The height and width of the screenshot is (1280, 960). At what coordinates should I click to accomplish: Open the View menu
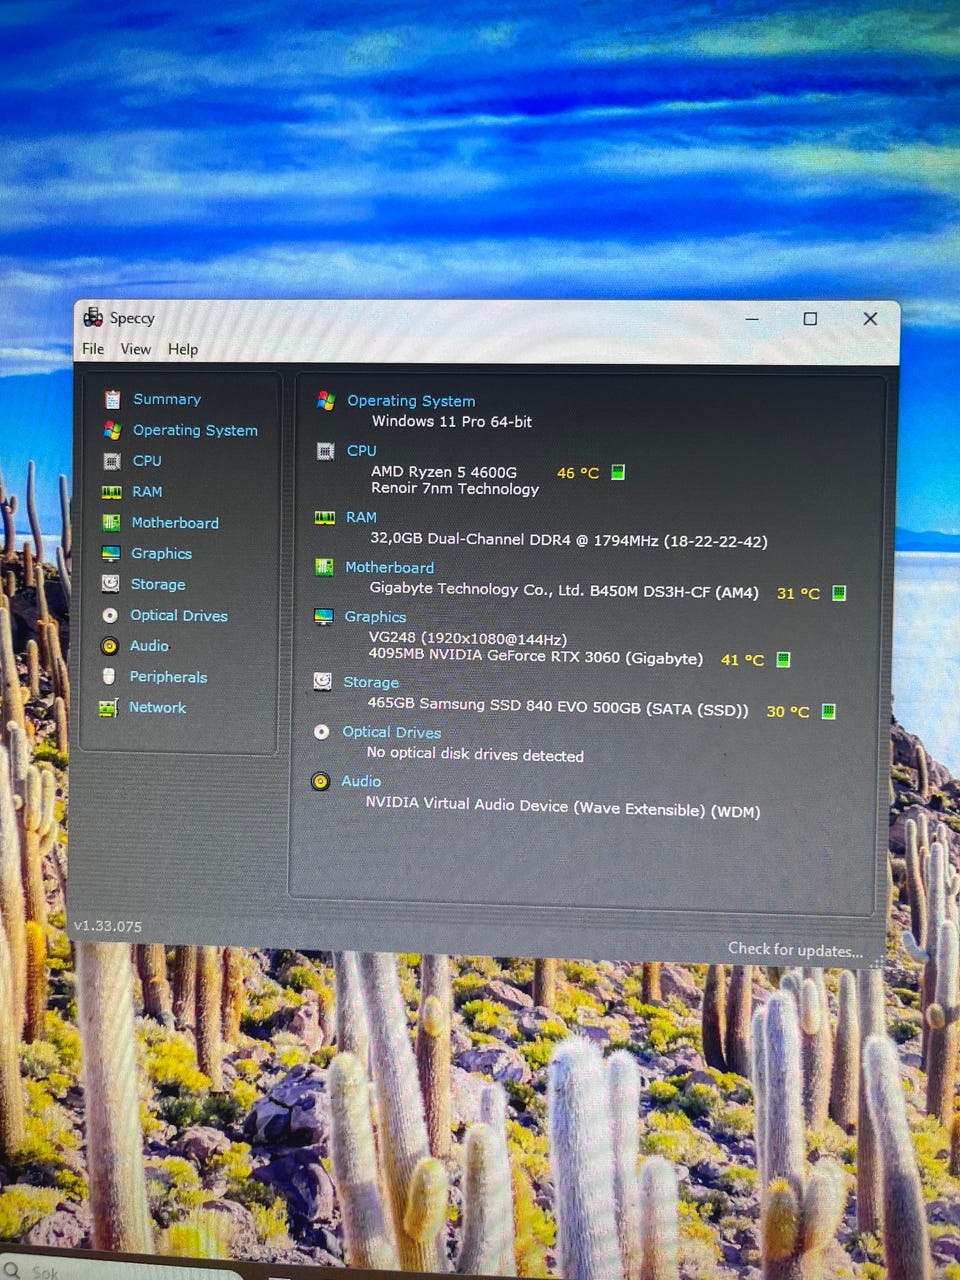click(x=135, y=349)
